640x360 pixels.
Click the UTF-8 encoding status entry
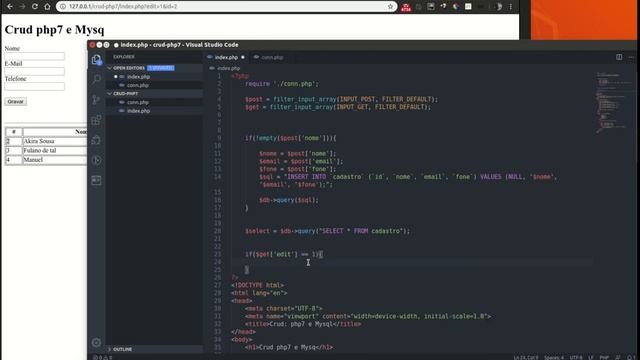tap(576, 358)
